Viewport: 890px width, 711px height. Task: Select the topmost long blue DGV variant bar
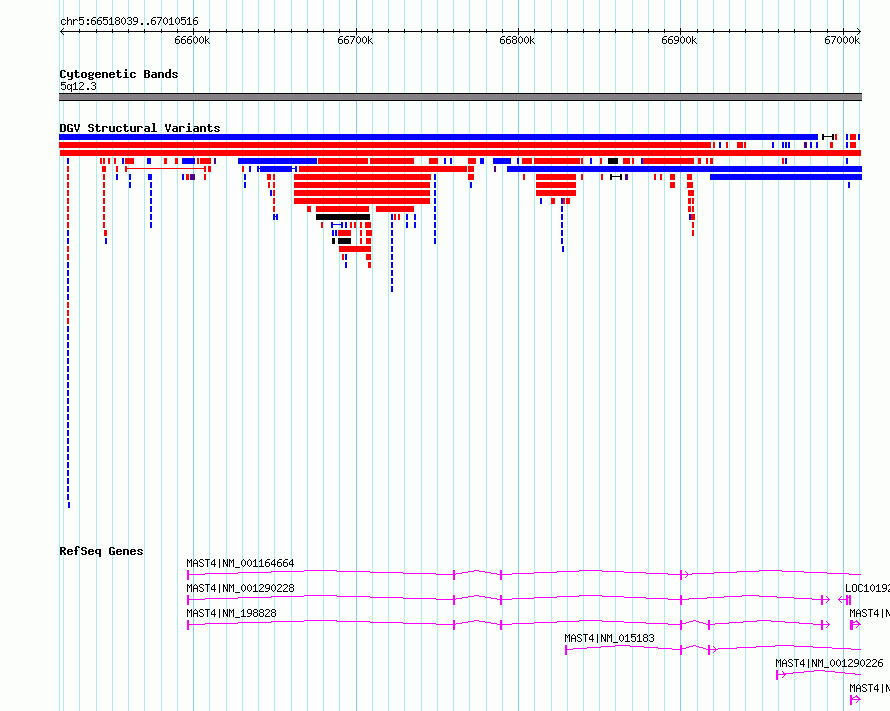click(438, 137)
